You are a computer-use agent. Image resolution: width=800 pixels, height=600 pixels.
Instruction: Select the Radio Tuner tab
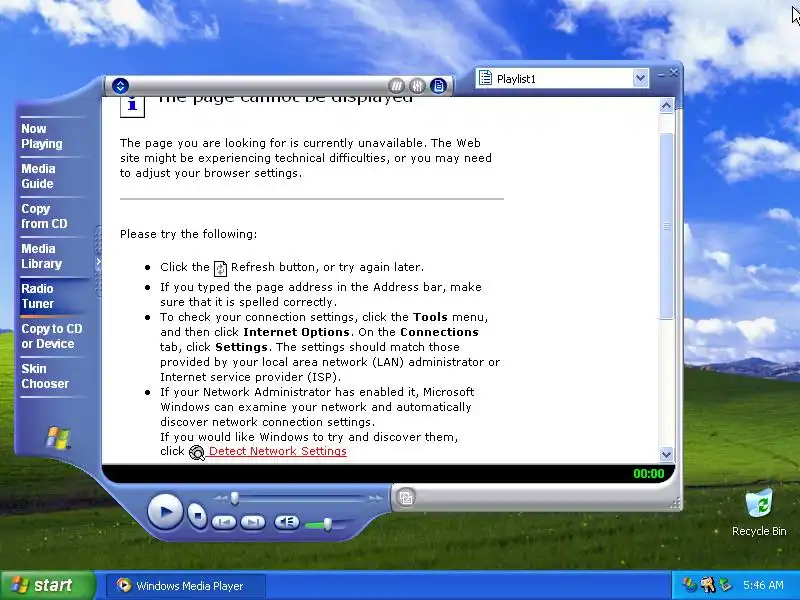(52, 296)
